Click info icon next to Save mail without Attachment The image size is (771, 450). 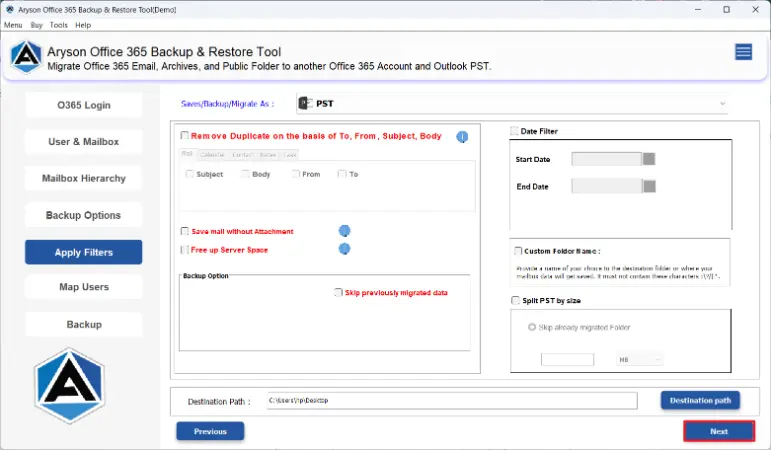pos(345,231)
